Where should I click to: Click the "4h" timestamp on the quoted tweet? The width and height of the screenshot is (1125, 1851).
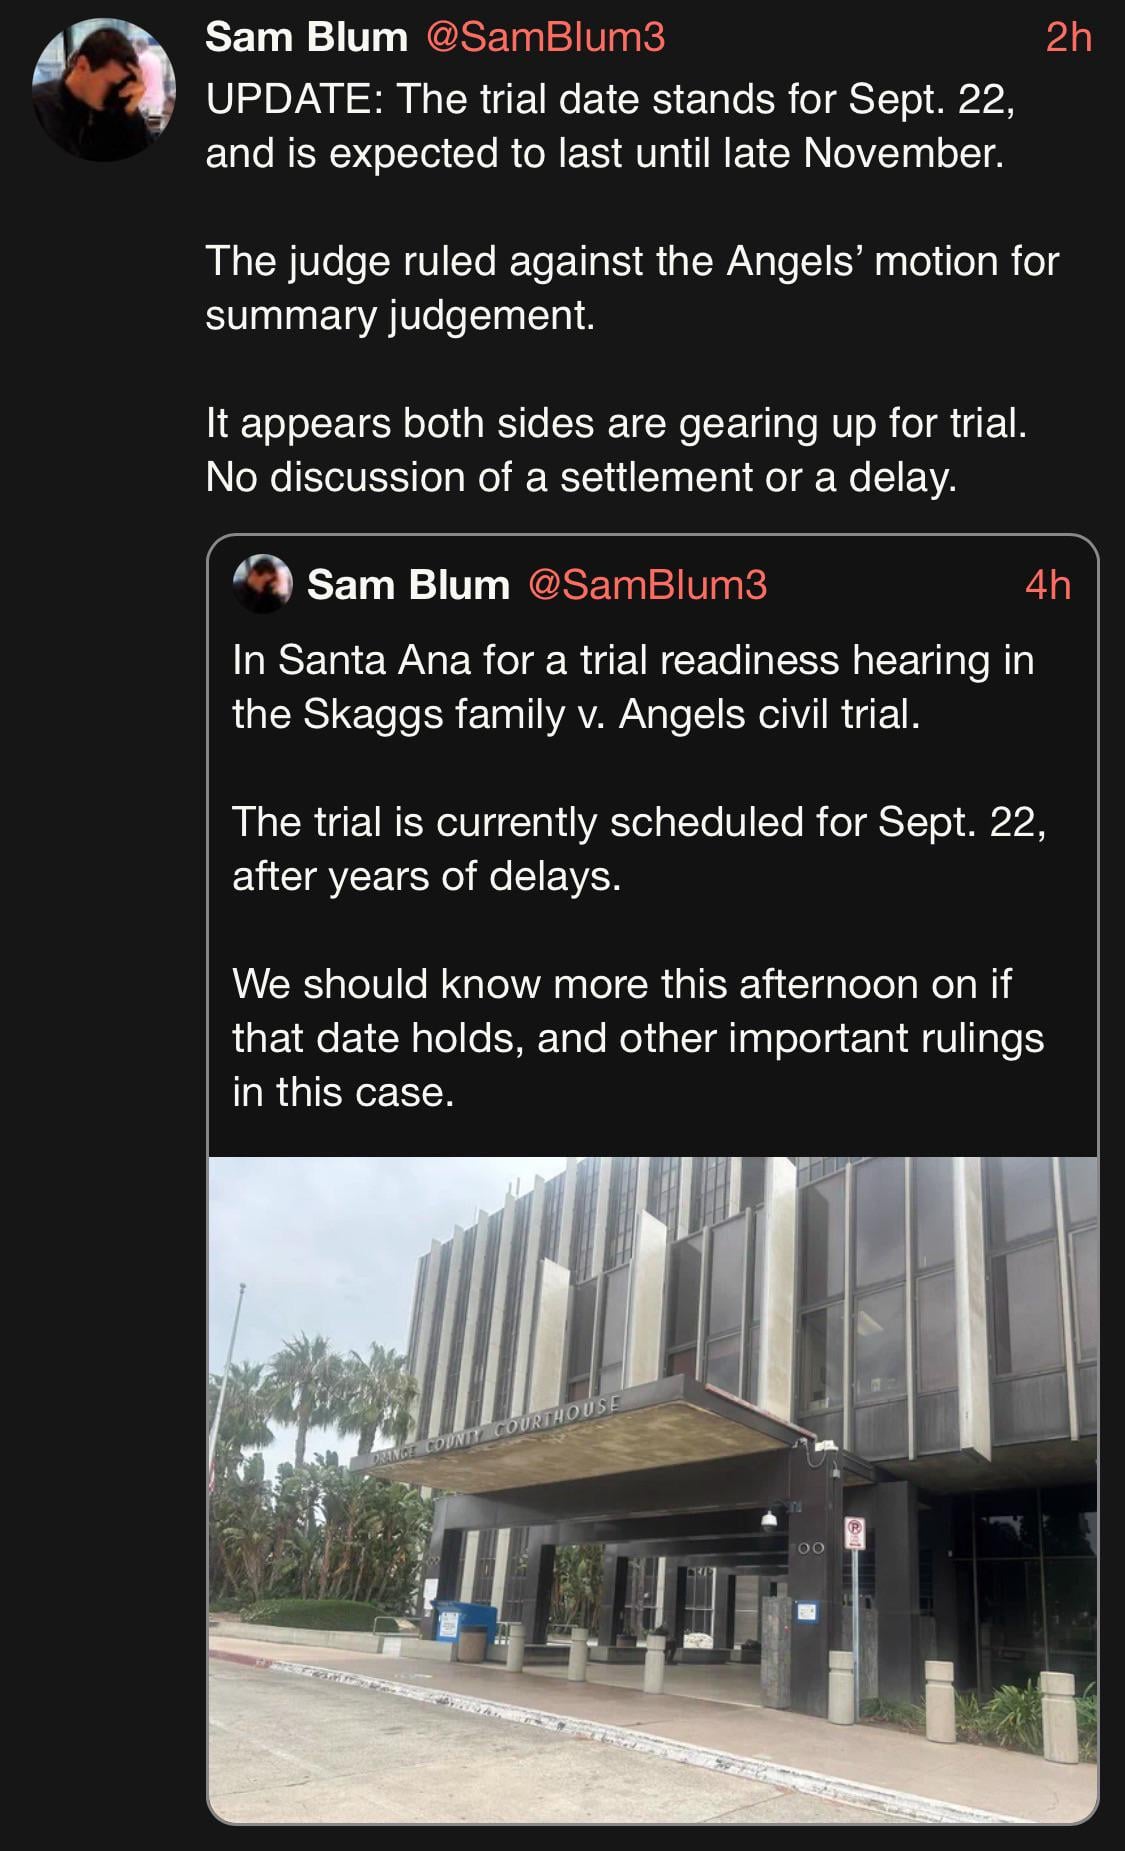[x=1047, y=585]
